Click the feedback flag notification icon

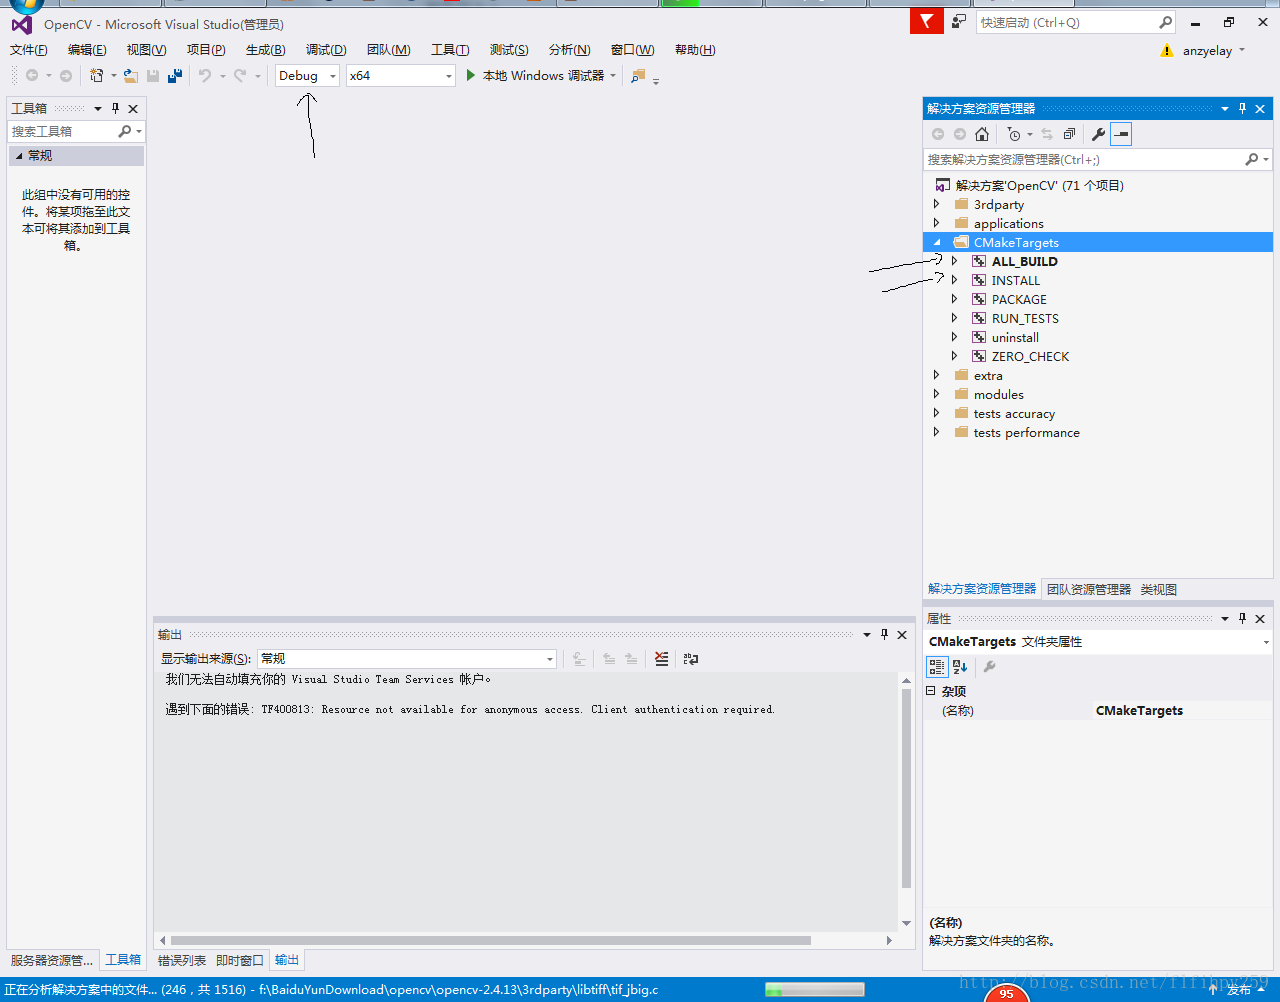coord(927,21)
